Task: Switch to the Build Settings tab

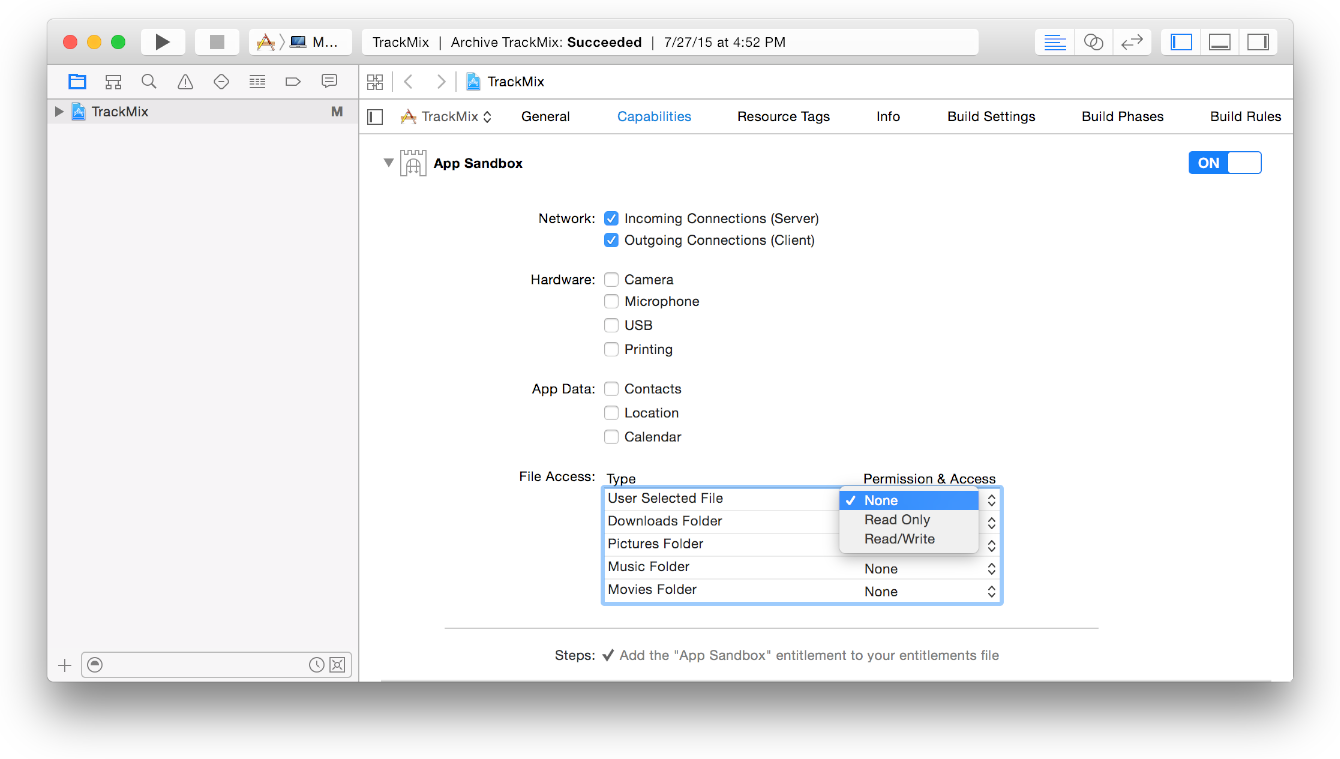Action: coord(991,116)
